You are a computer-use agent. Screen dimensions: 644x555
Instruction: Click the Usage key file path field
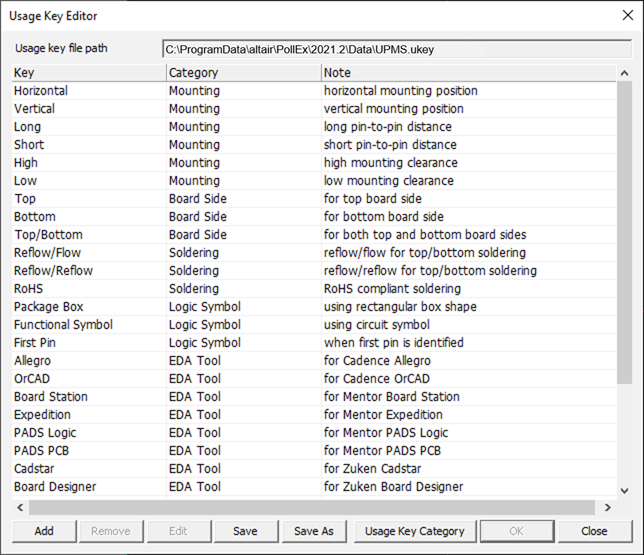[396, 49]
